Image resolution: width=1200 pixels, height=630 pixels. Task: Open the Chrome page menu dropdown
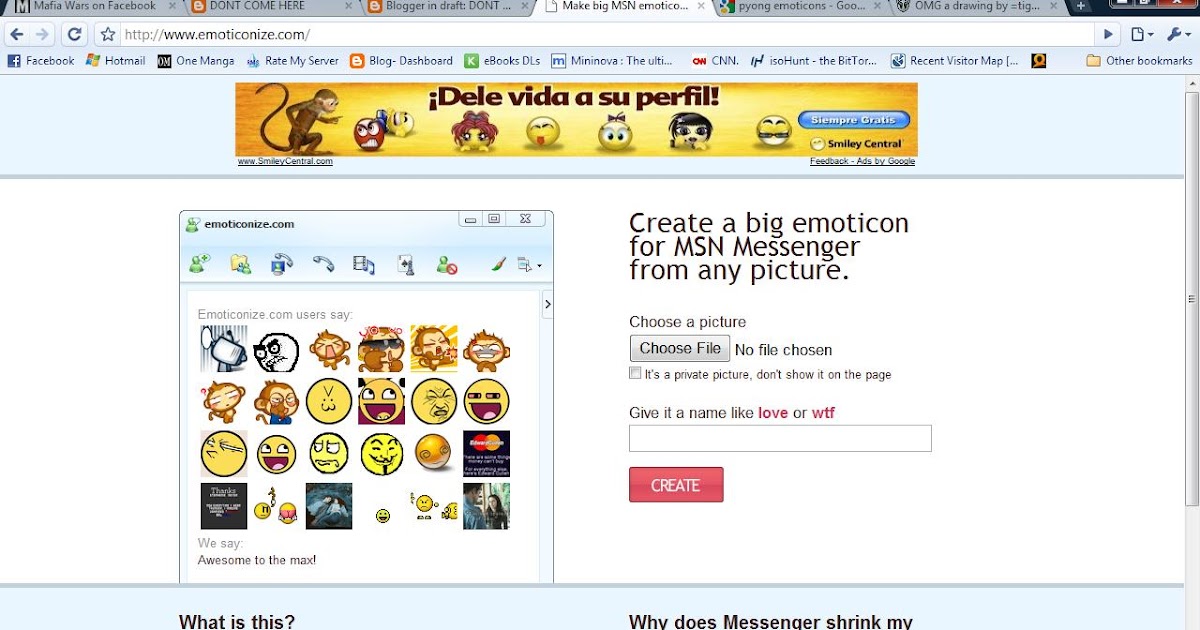click(1140, 33)
